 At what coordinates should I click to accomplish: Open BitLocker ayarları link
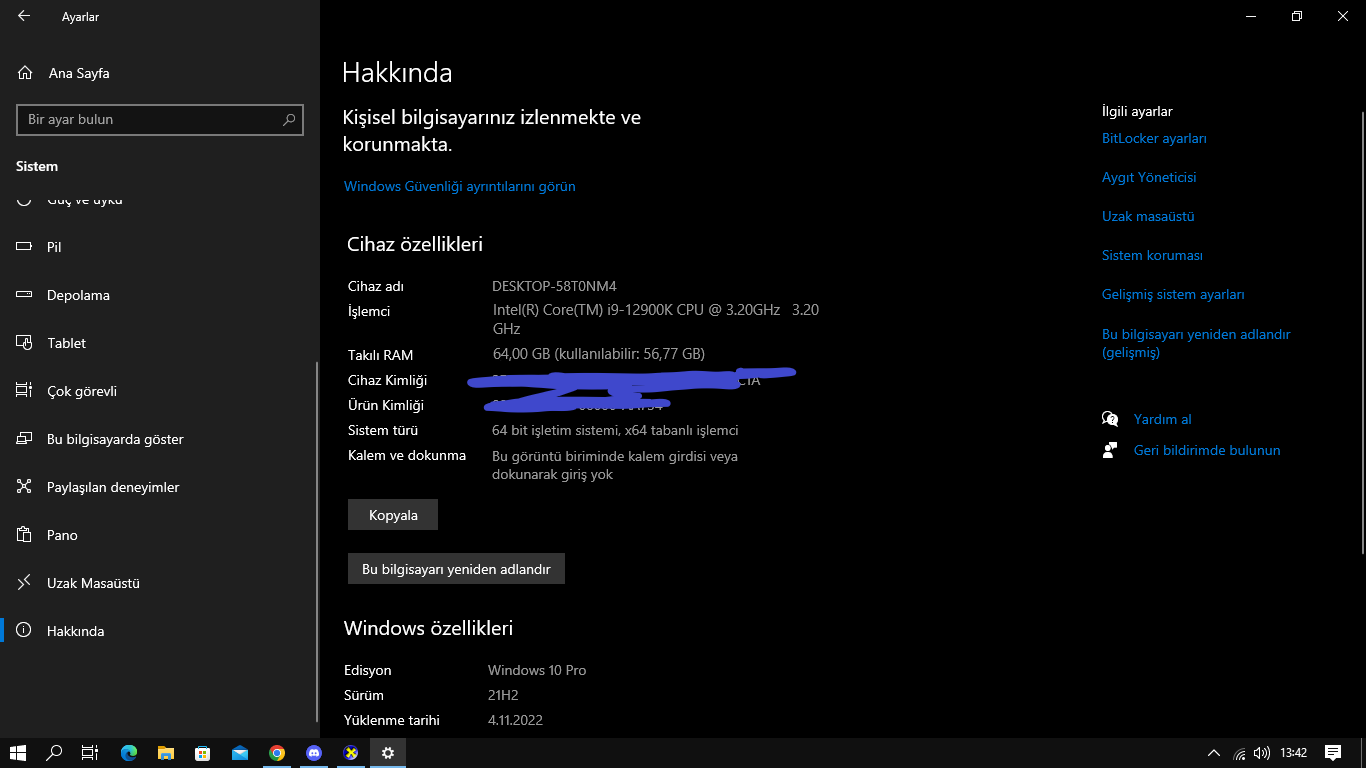point(1154,138)
